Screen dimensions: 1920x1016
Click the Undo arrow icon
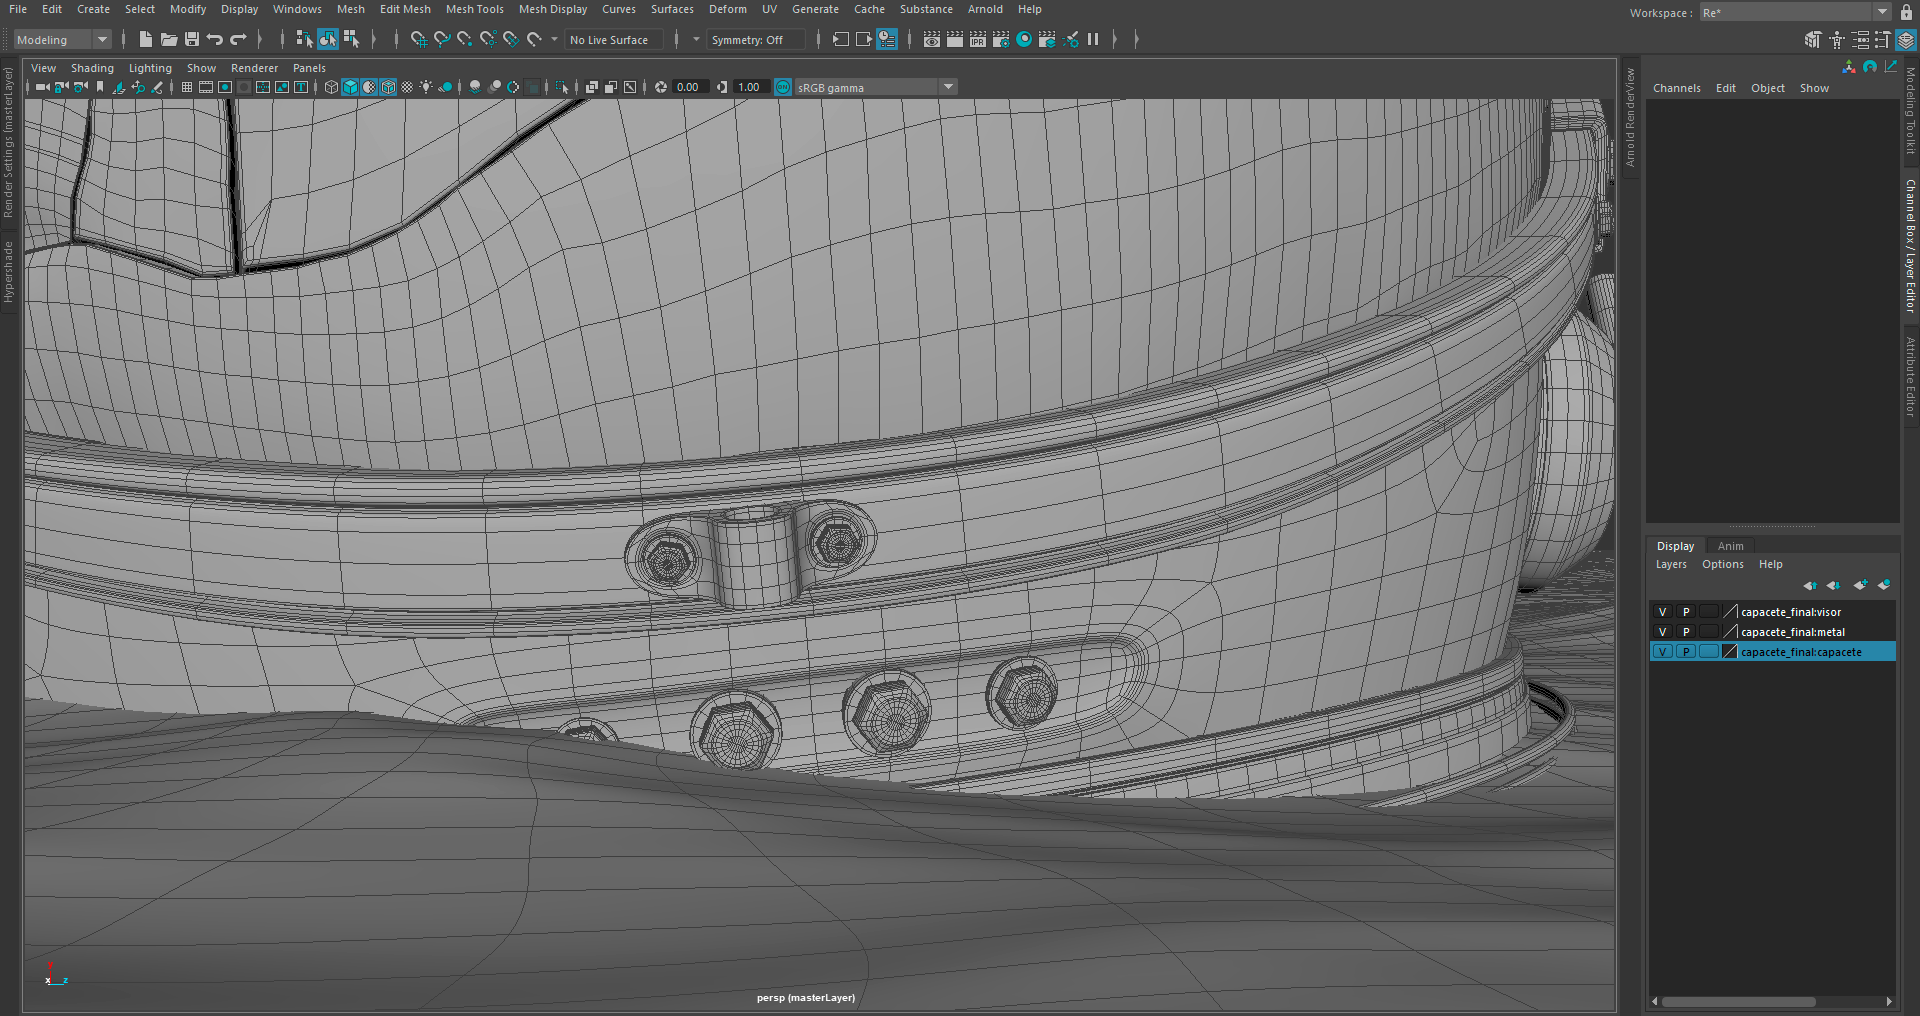[215, 39]
